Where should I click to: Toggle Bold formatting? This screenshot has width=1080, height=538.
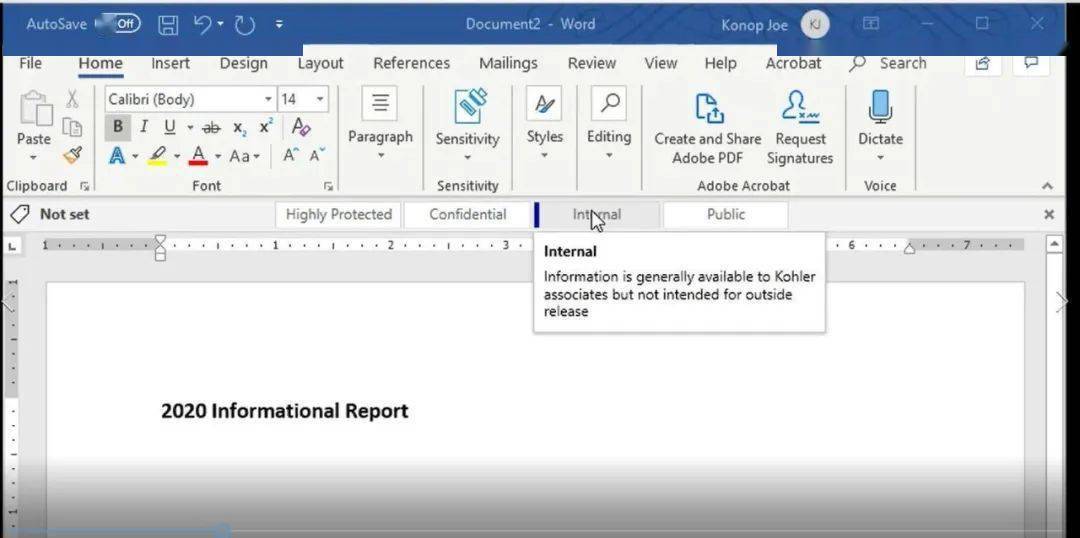click(x=118, y=127)
